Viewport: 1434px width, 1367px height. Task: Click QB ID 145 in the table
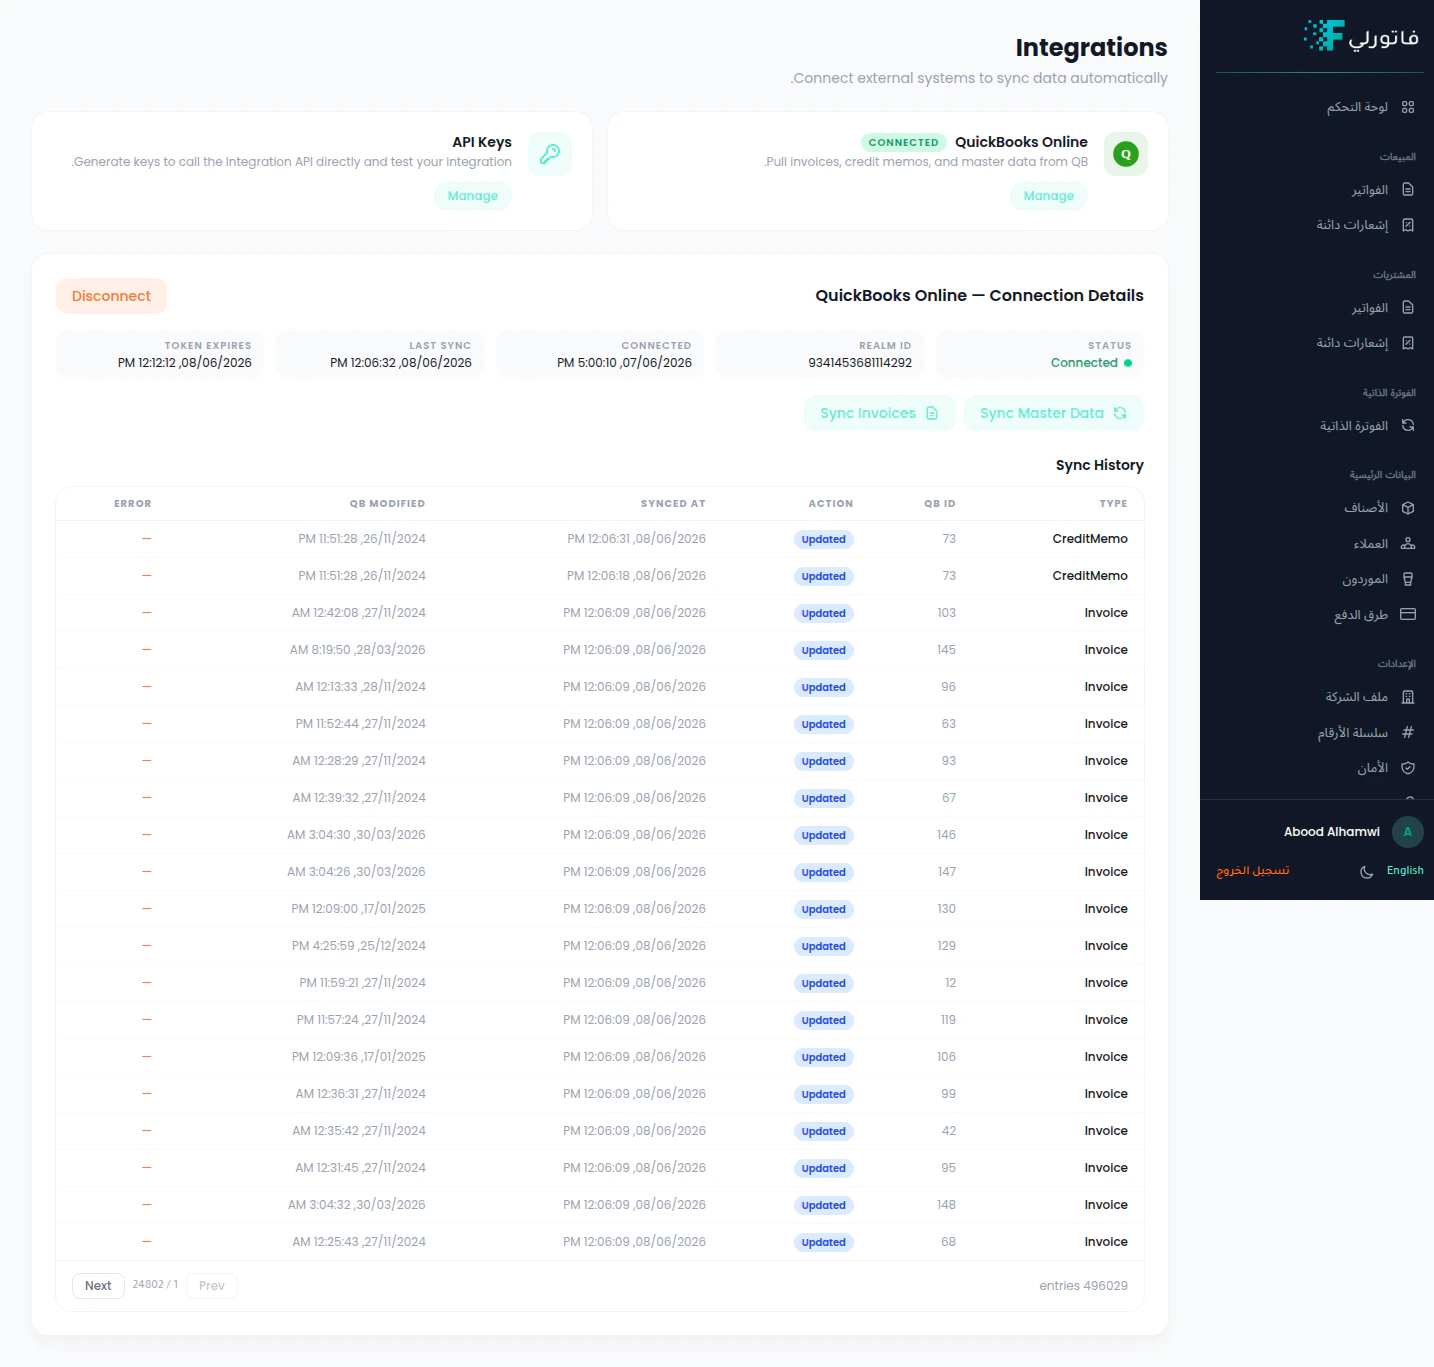coord(946,650)
